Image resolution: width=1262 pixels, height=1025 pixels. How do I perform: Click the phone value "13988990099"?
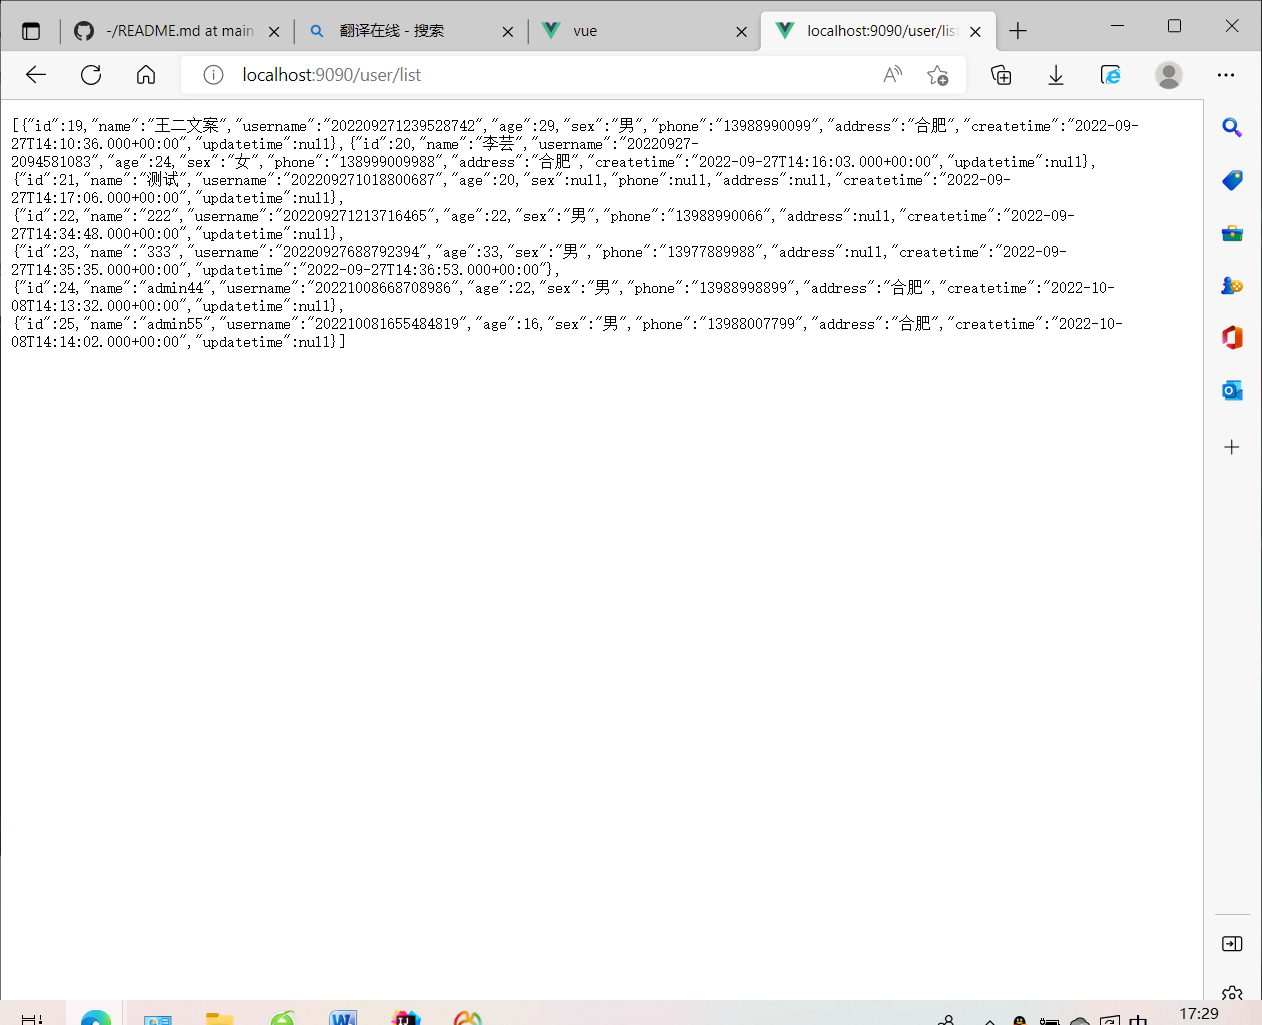(x=767, y=126)
